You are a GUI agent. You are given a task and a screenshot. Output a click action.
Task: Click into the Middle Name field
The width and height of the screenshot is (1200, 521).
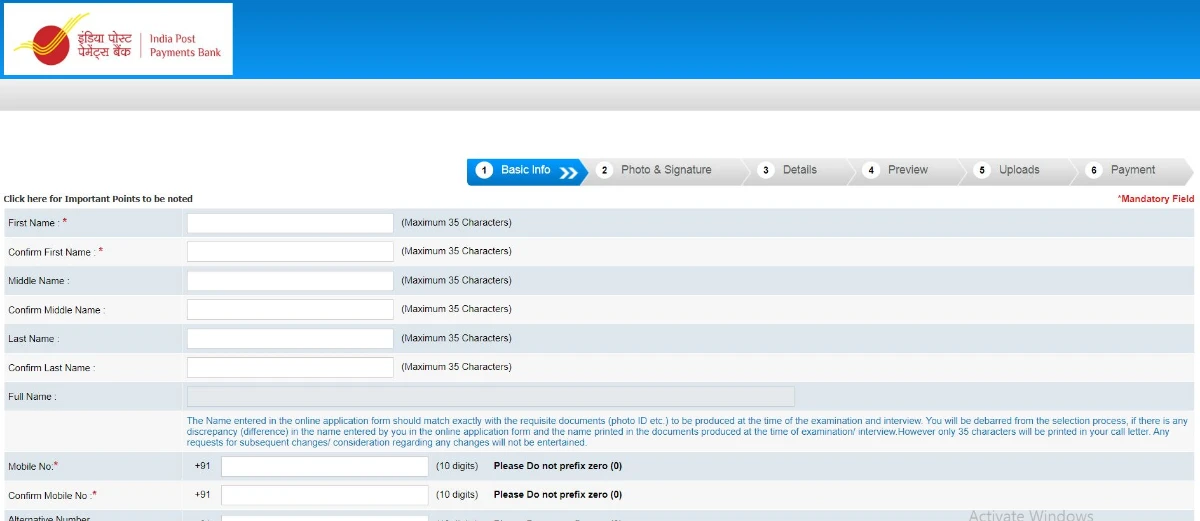pos(290,281)
